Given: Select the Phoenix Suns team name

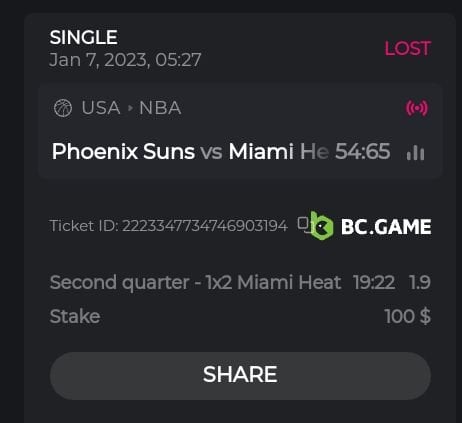Looking at the screenshot, I should pyautogui.click(x=123, y=151).
